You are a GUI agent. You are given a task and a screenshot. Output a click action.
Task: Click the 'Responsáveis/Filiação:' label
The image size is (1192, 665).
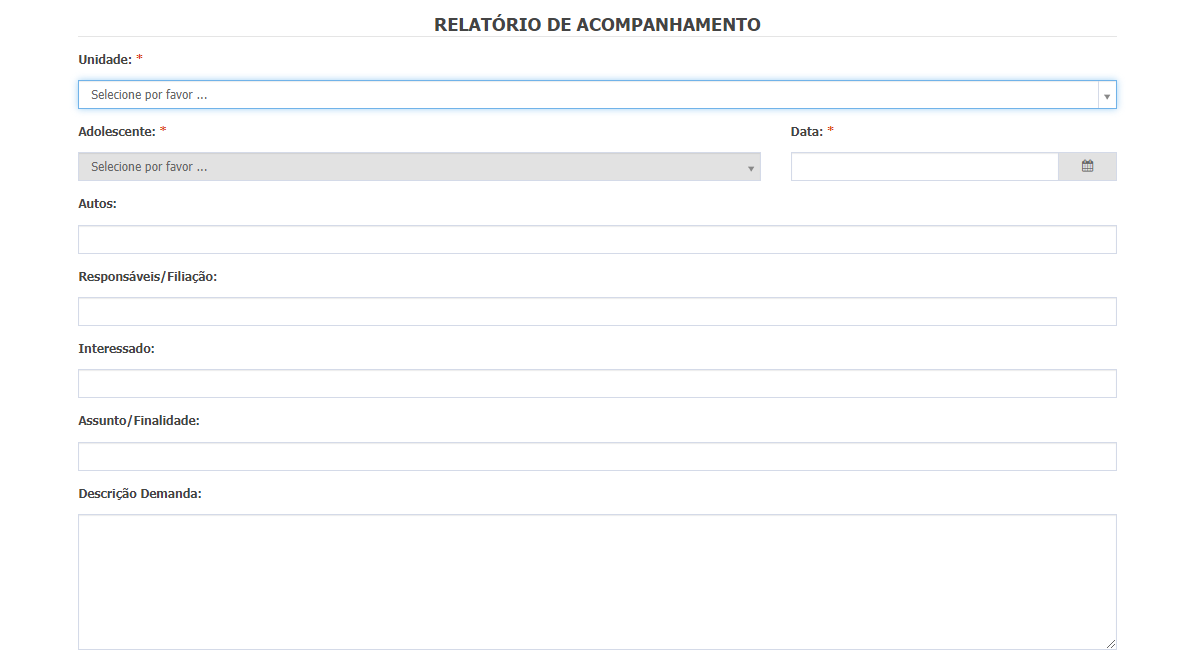147,276
